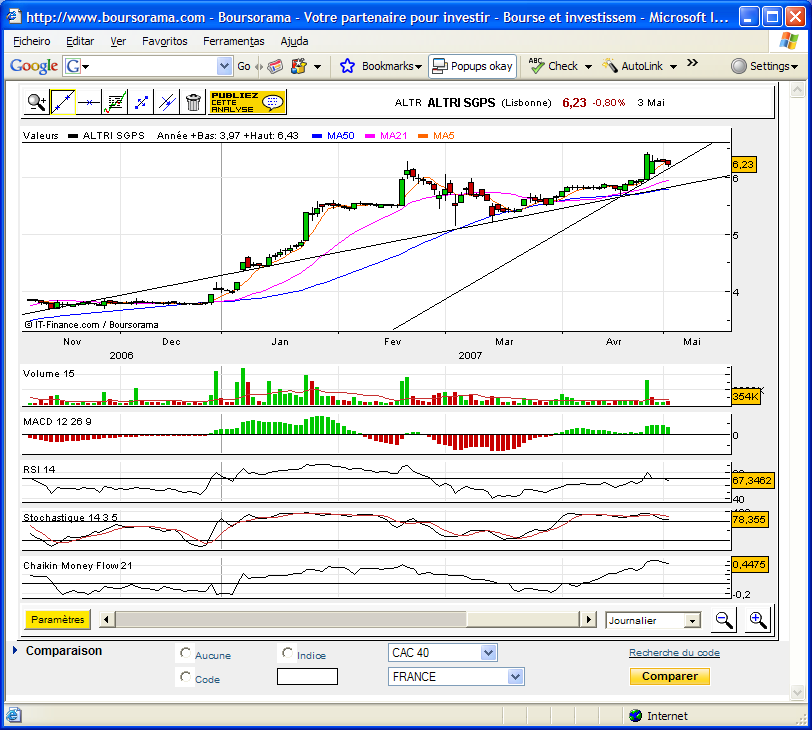This screenshot has width=812, height=730.
Task: Click the MA21 legend magenta swatch
Action: coord(370,136)
